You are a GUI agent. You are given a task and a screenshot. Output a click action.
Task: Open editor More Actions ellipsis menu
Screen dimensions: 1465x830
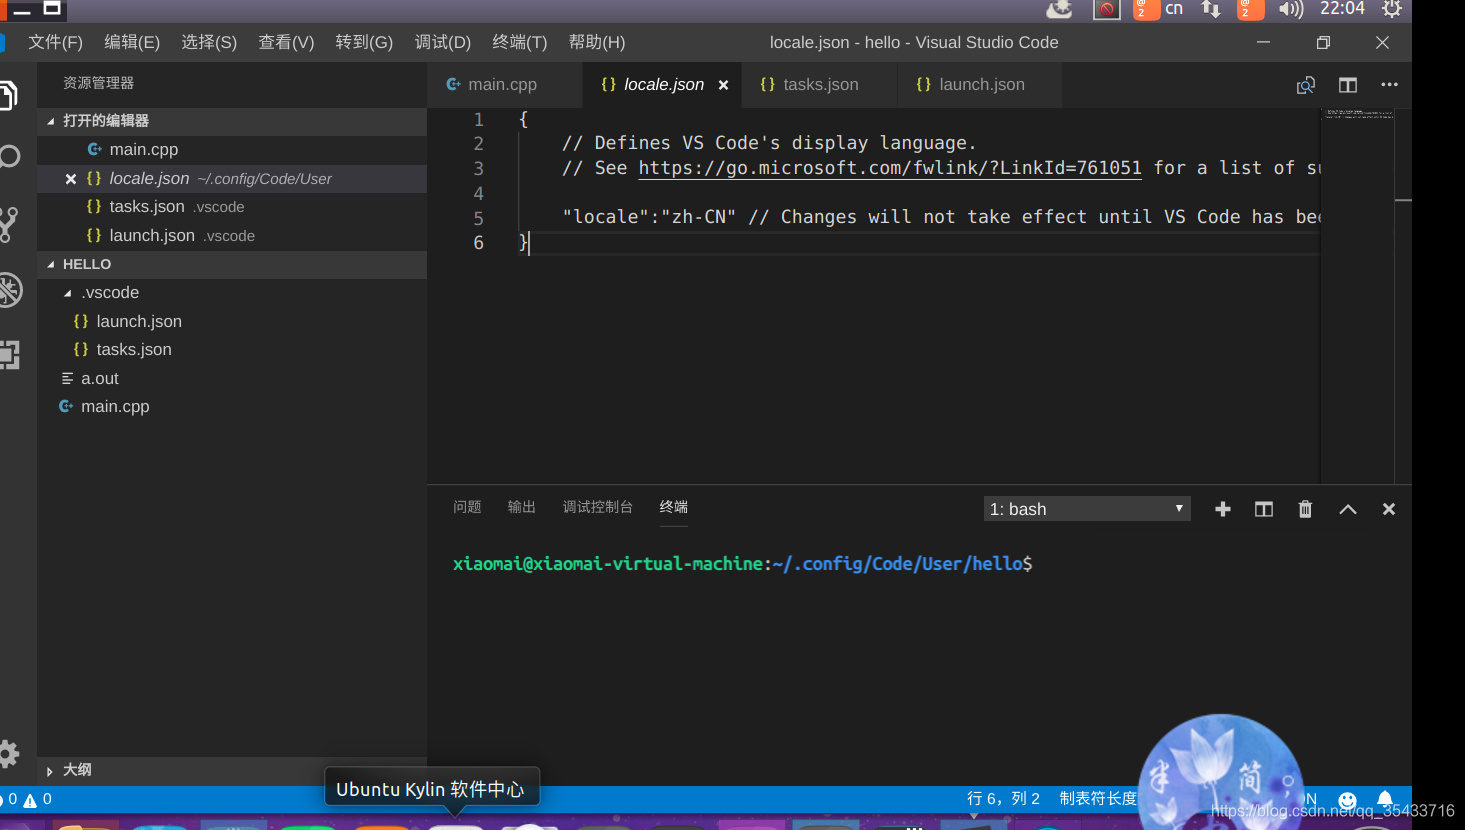[x=1390, y=85]
